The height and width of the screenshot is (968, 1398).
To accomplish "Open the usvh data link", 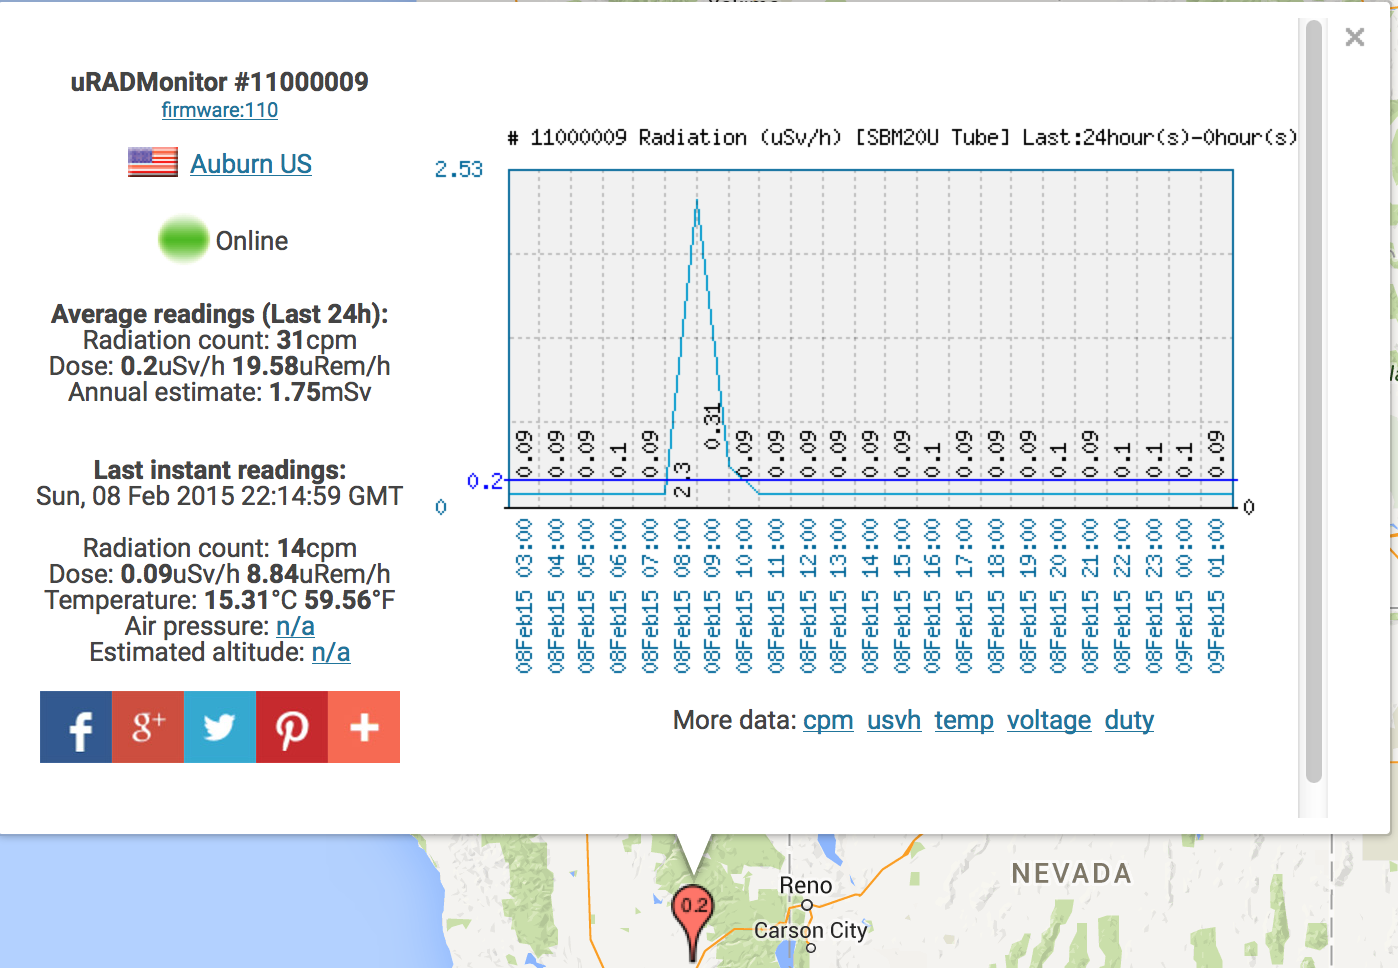I will tap(894, 720).
